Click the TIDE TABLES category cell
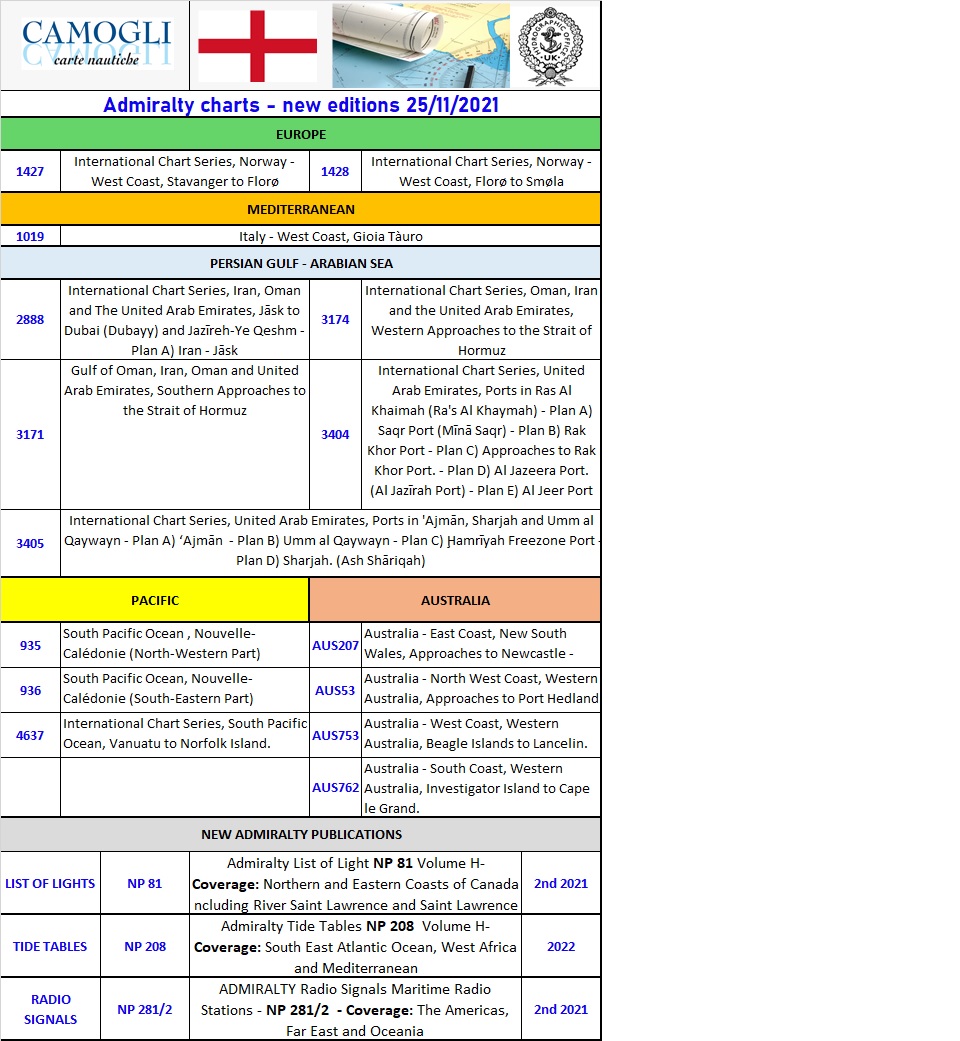The height and width of the screenshot is (1041, 960). pyautogui.click(x=50, y=947)
